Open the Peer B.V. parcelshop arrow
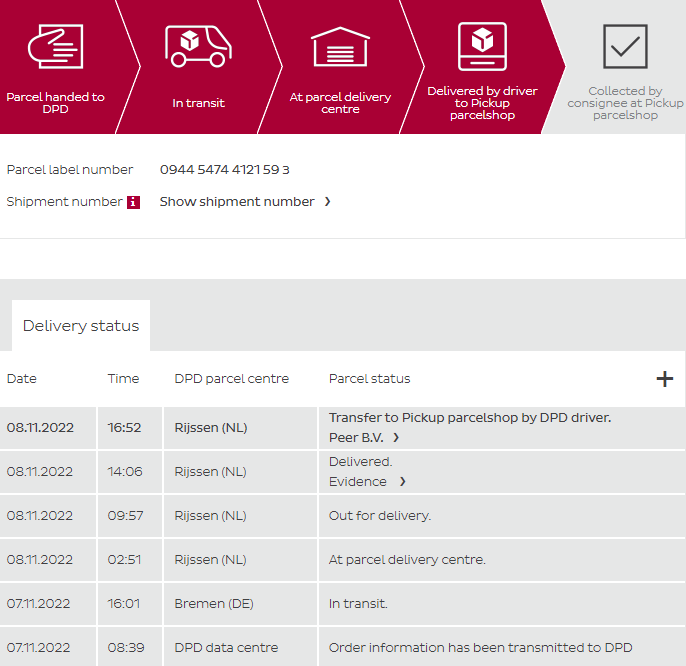This screenshot has height=666, width=686. [x=396, y=438]
